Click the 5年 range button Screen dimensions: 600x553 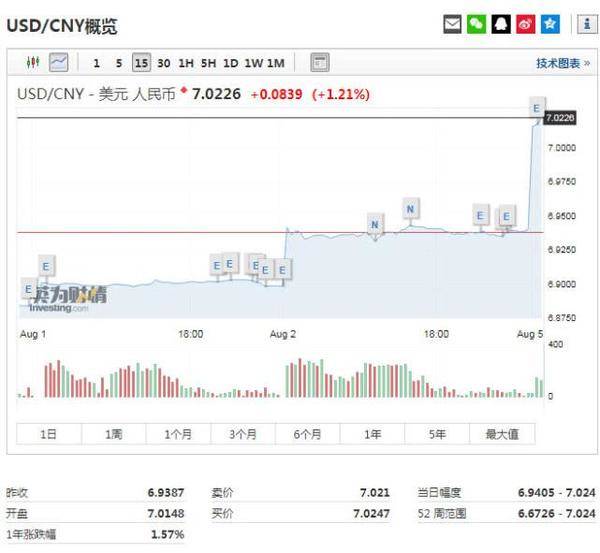coord(437,434)
